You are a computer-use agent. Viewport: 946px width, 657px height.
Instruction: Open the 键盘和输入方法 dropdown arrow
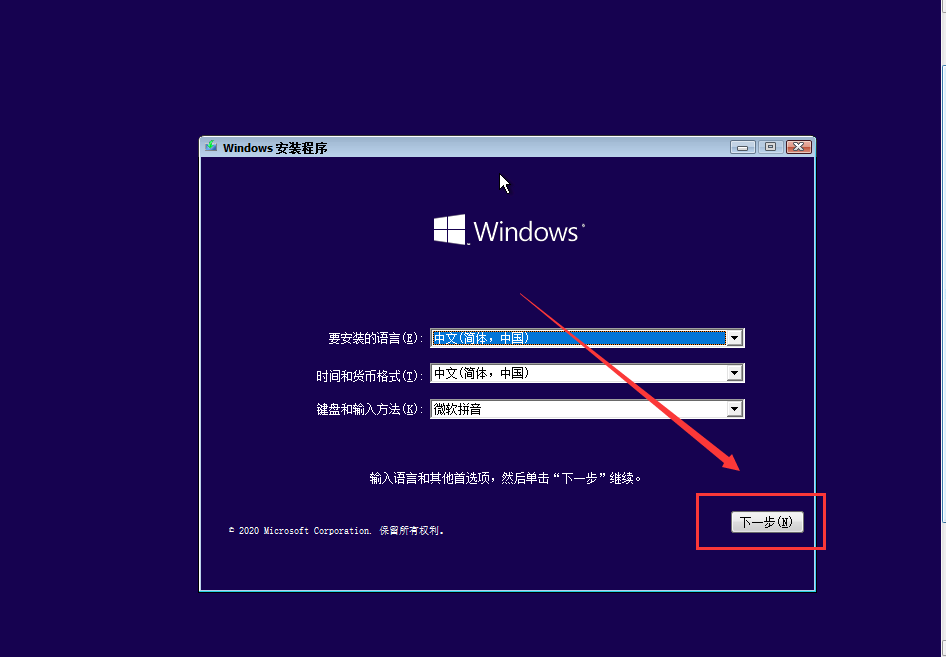734,409
